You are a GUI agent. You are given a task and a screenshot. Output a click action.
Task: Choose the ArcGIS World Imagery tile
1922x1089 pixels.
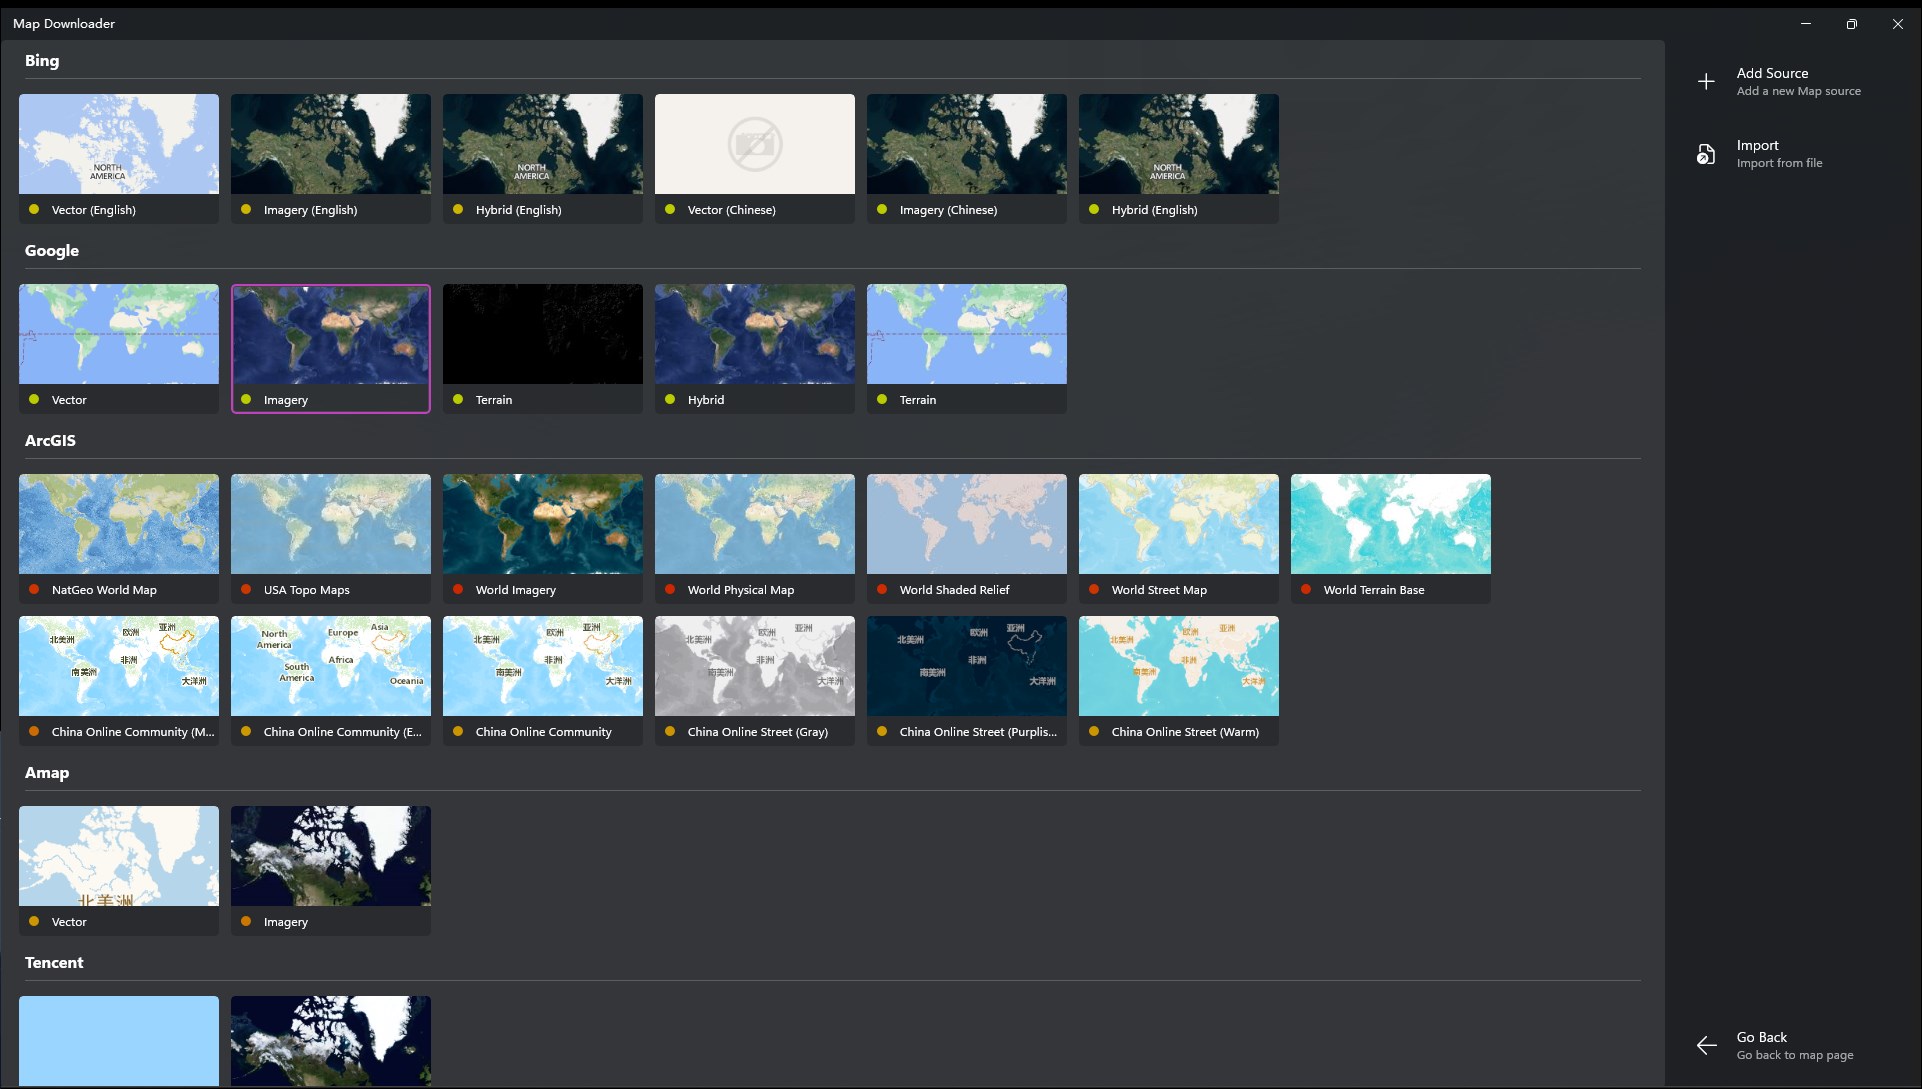(x=542, y=524)
